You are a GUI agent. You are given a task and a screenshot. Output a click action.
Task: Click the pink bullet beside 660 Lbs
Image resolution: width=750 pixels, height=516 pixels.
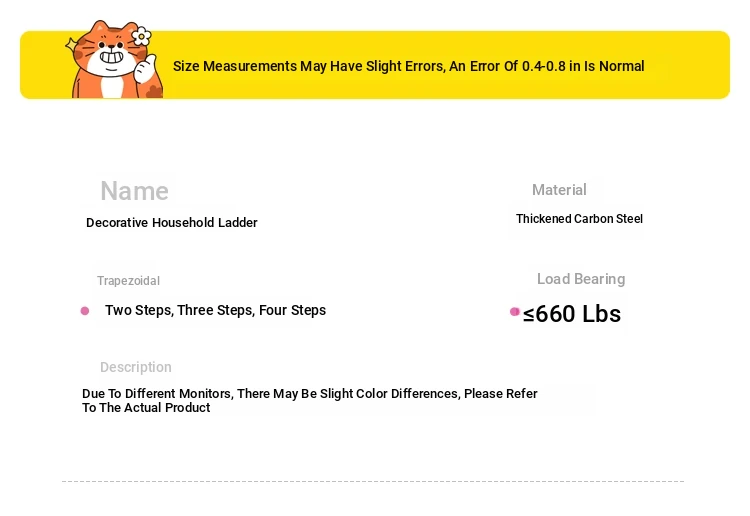515,312
